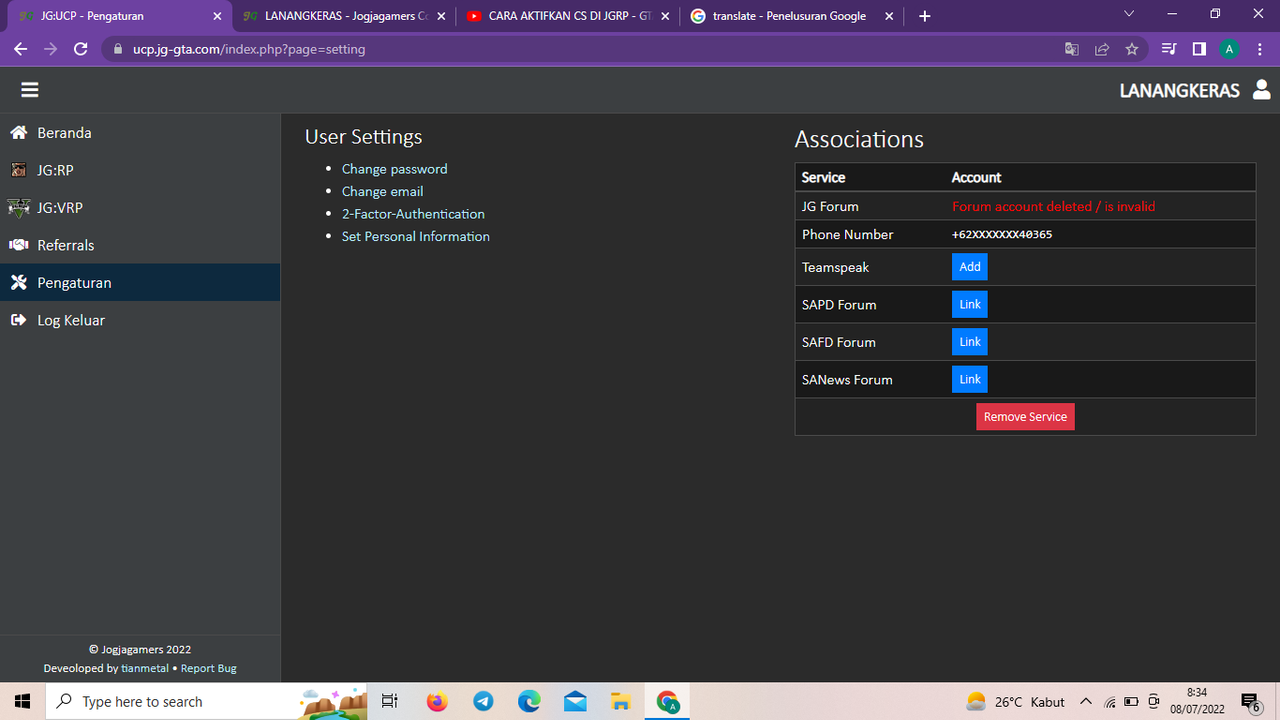This screenshot has height=720, width=1280.
Task: Open a new browser tab
Action: pyautogui.click(x=925, y=16)
